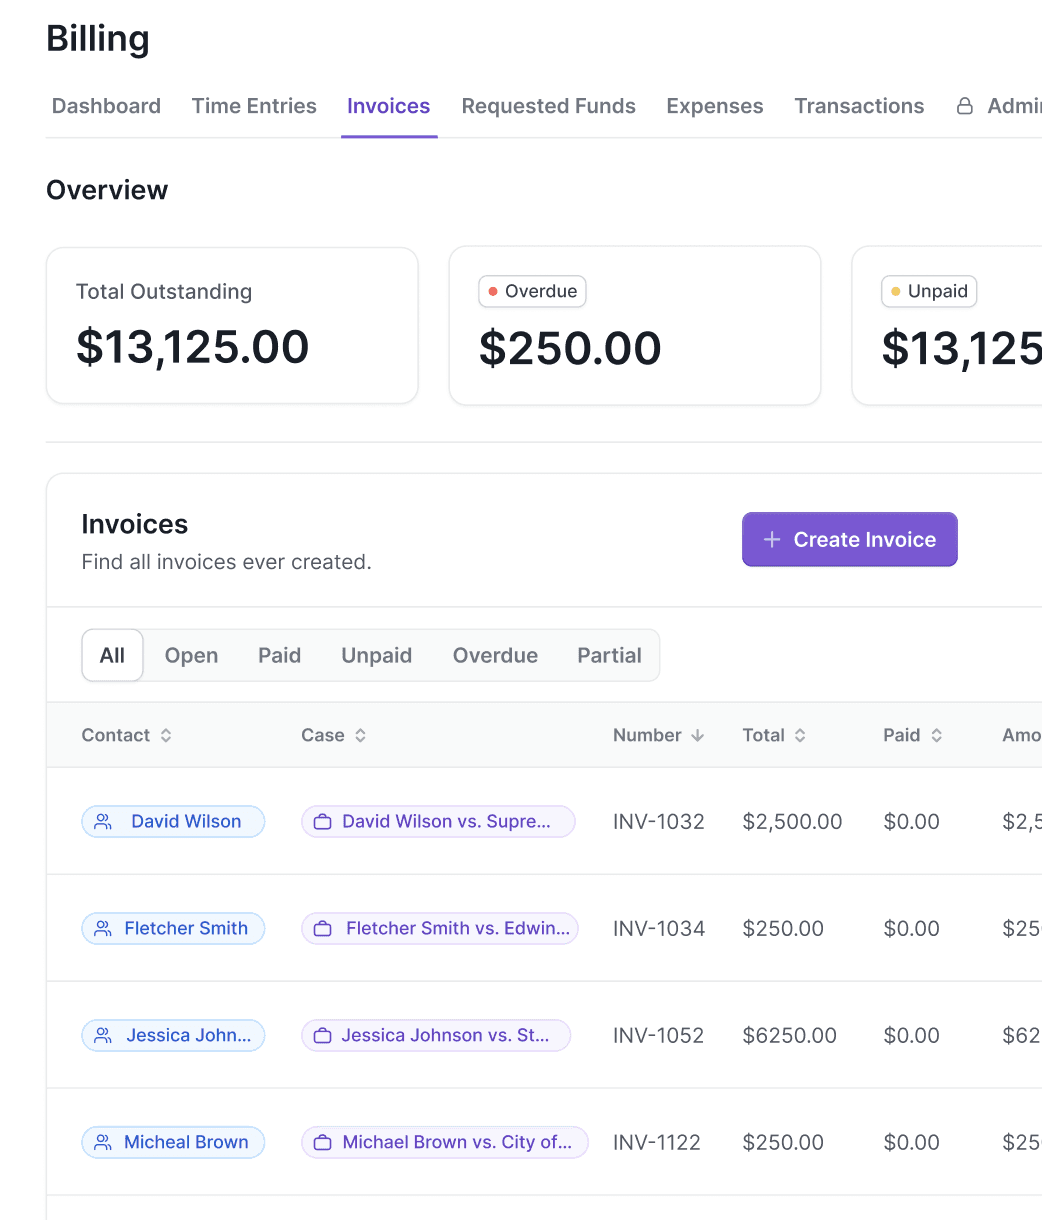This screenshot has width=1042, height=1220.
Task: Switch to Transactions tab
Action: [x=859, y=106]
